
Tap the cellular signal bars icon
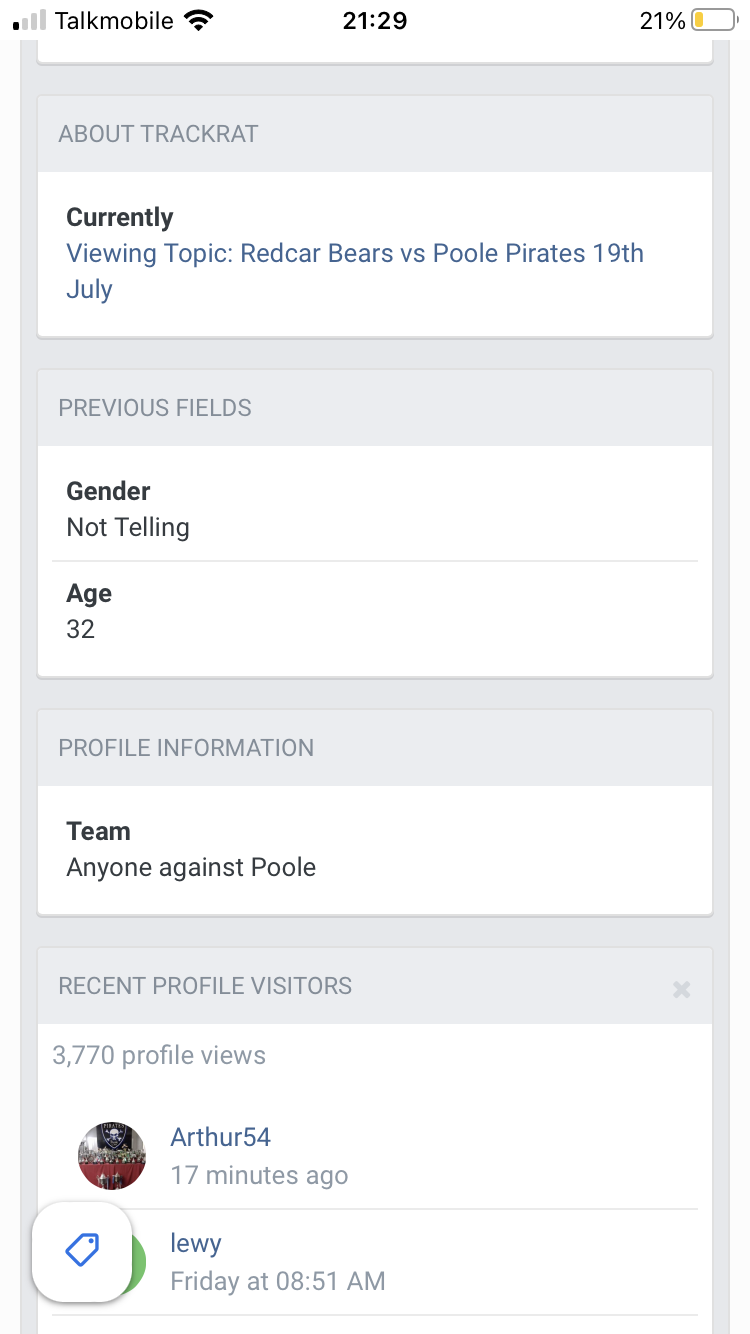point(30,20)
